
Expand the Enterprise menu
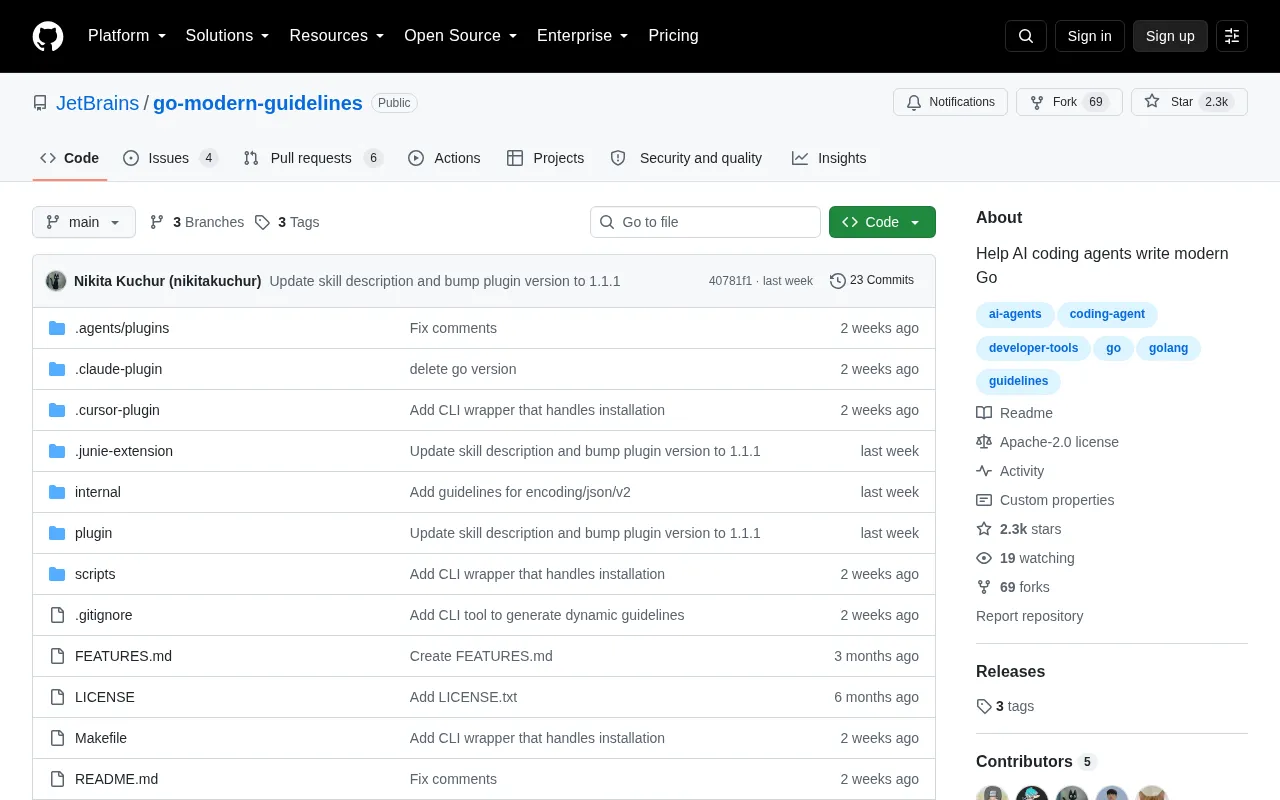(583, 36)
